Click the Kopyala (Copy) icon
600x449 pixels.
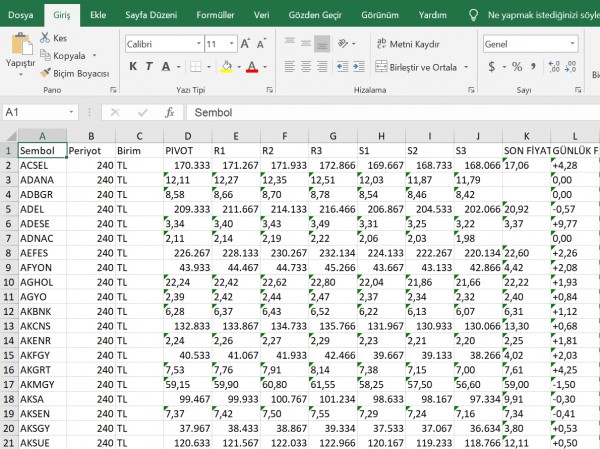click(x=45, y=56)
